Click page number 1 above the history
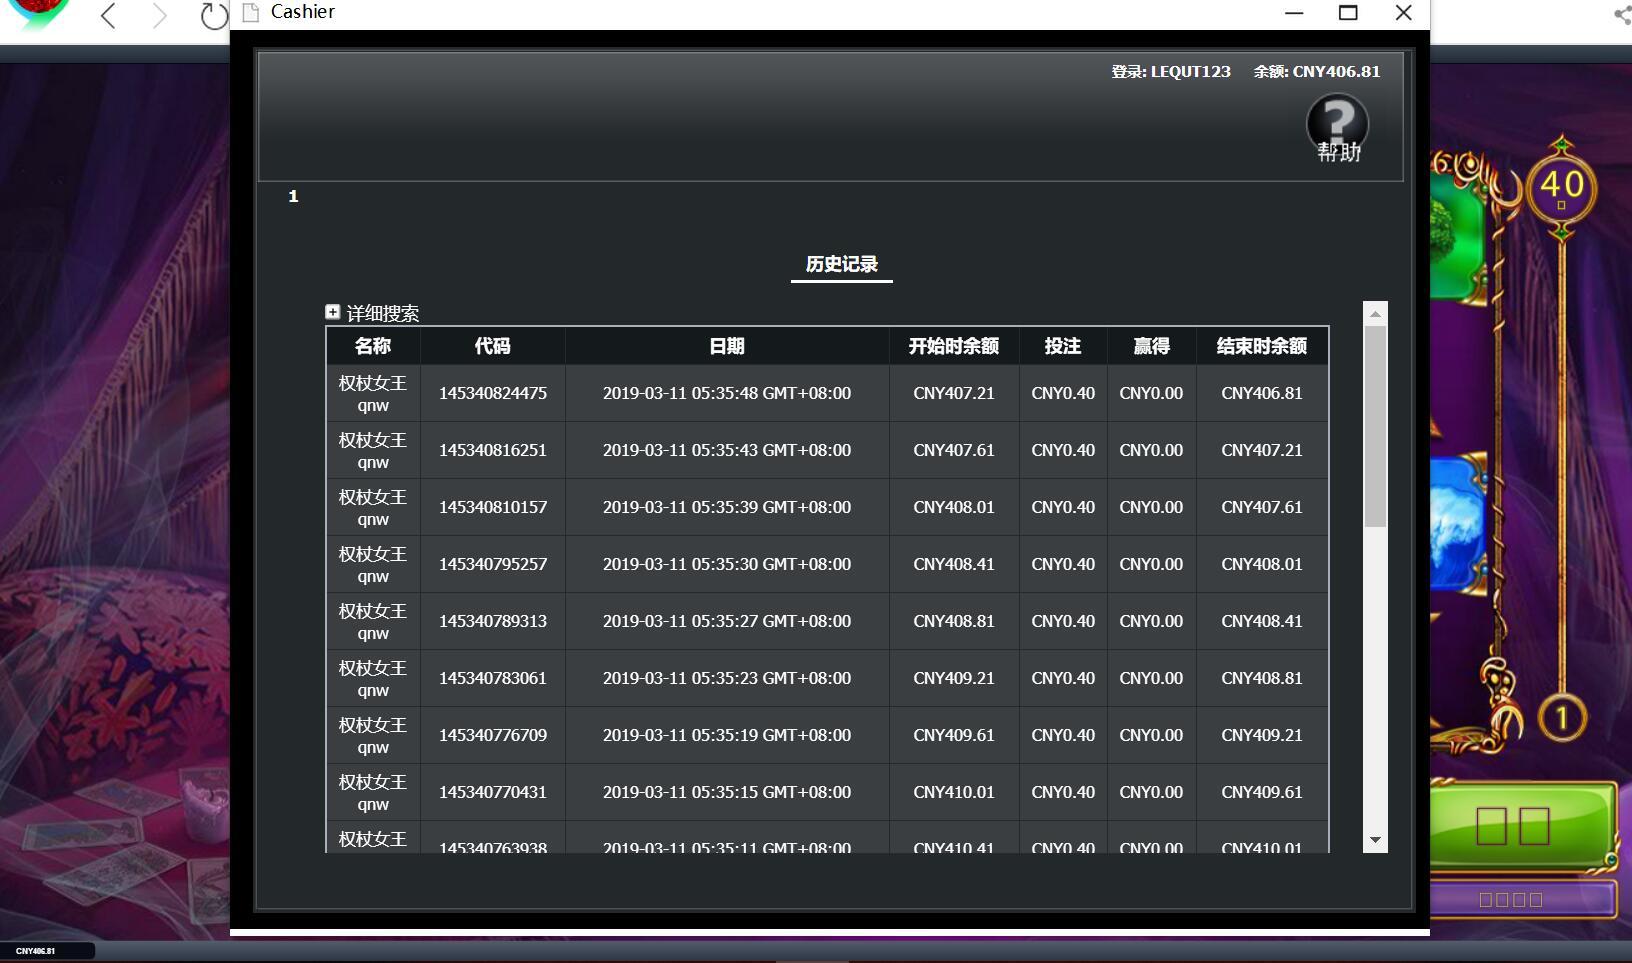The width and height of the screenshot is (1632, 963). pyautogui.click(x=293, y=196)
